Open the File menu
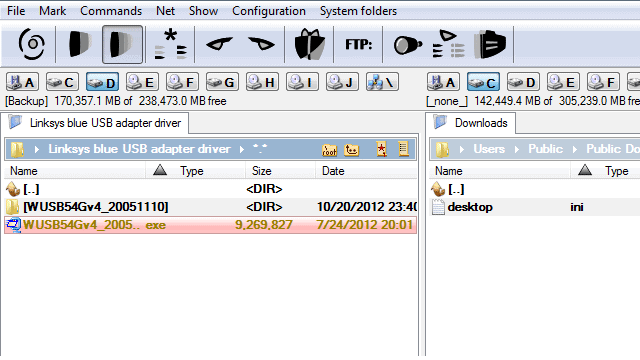This screenshot has width=640, height=360. [x=16, y=11]
